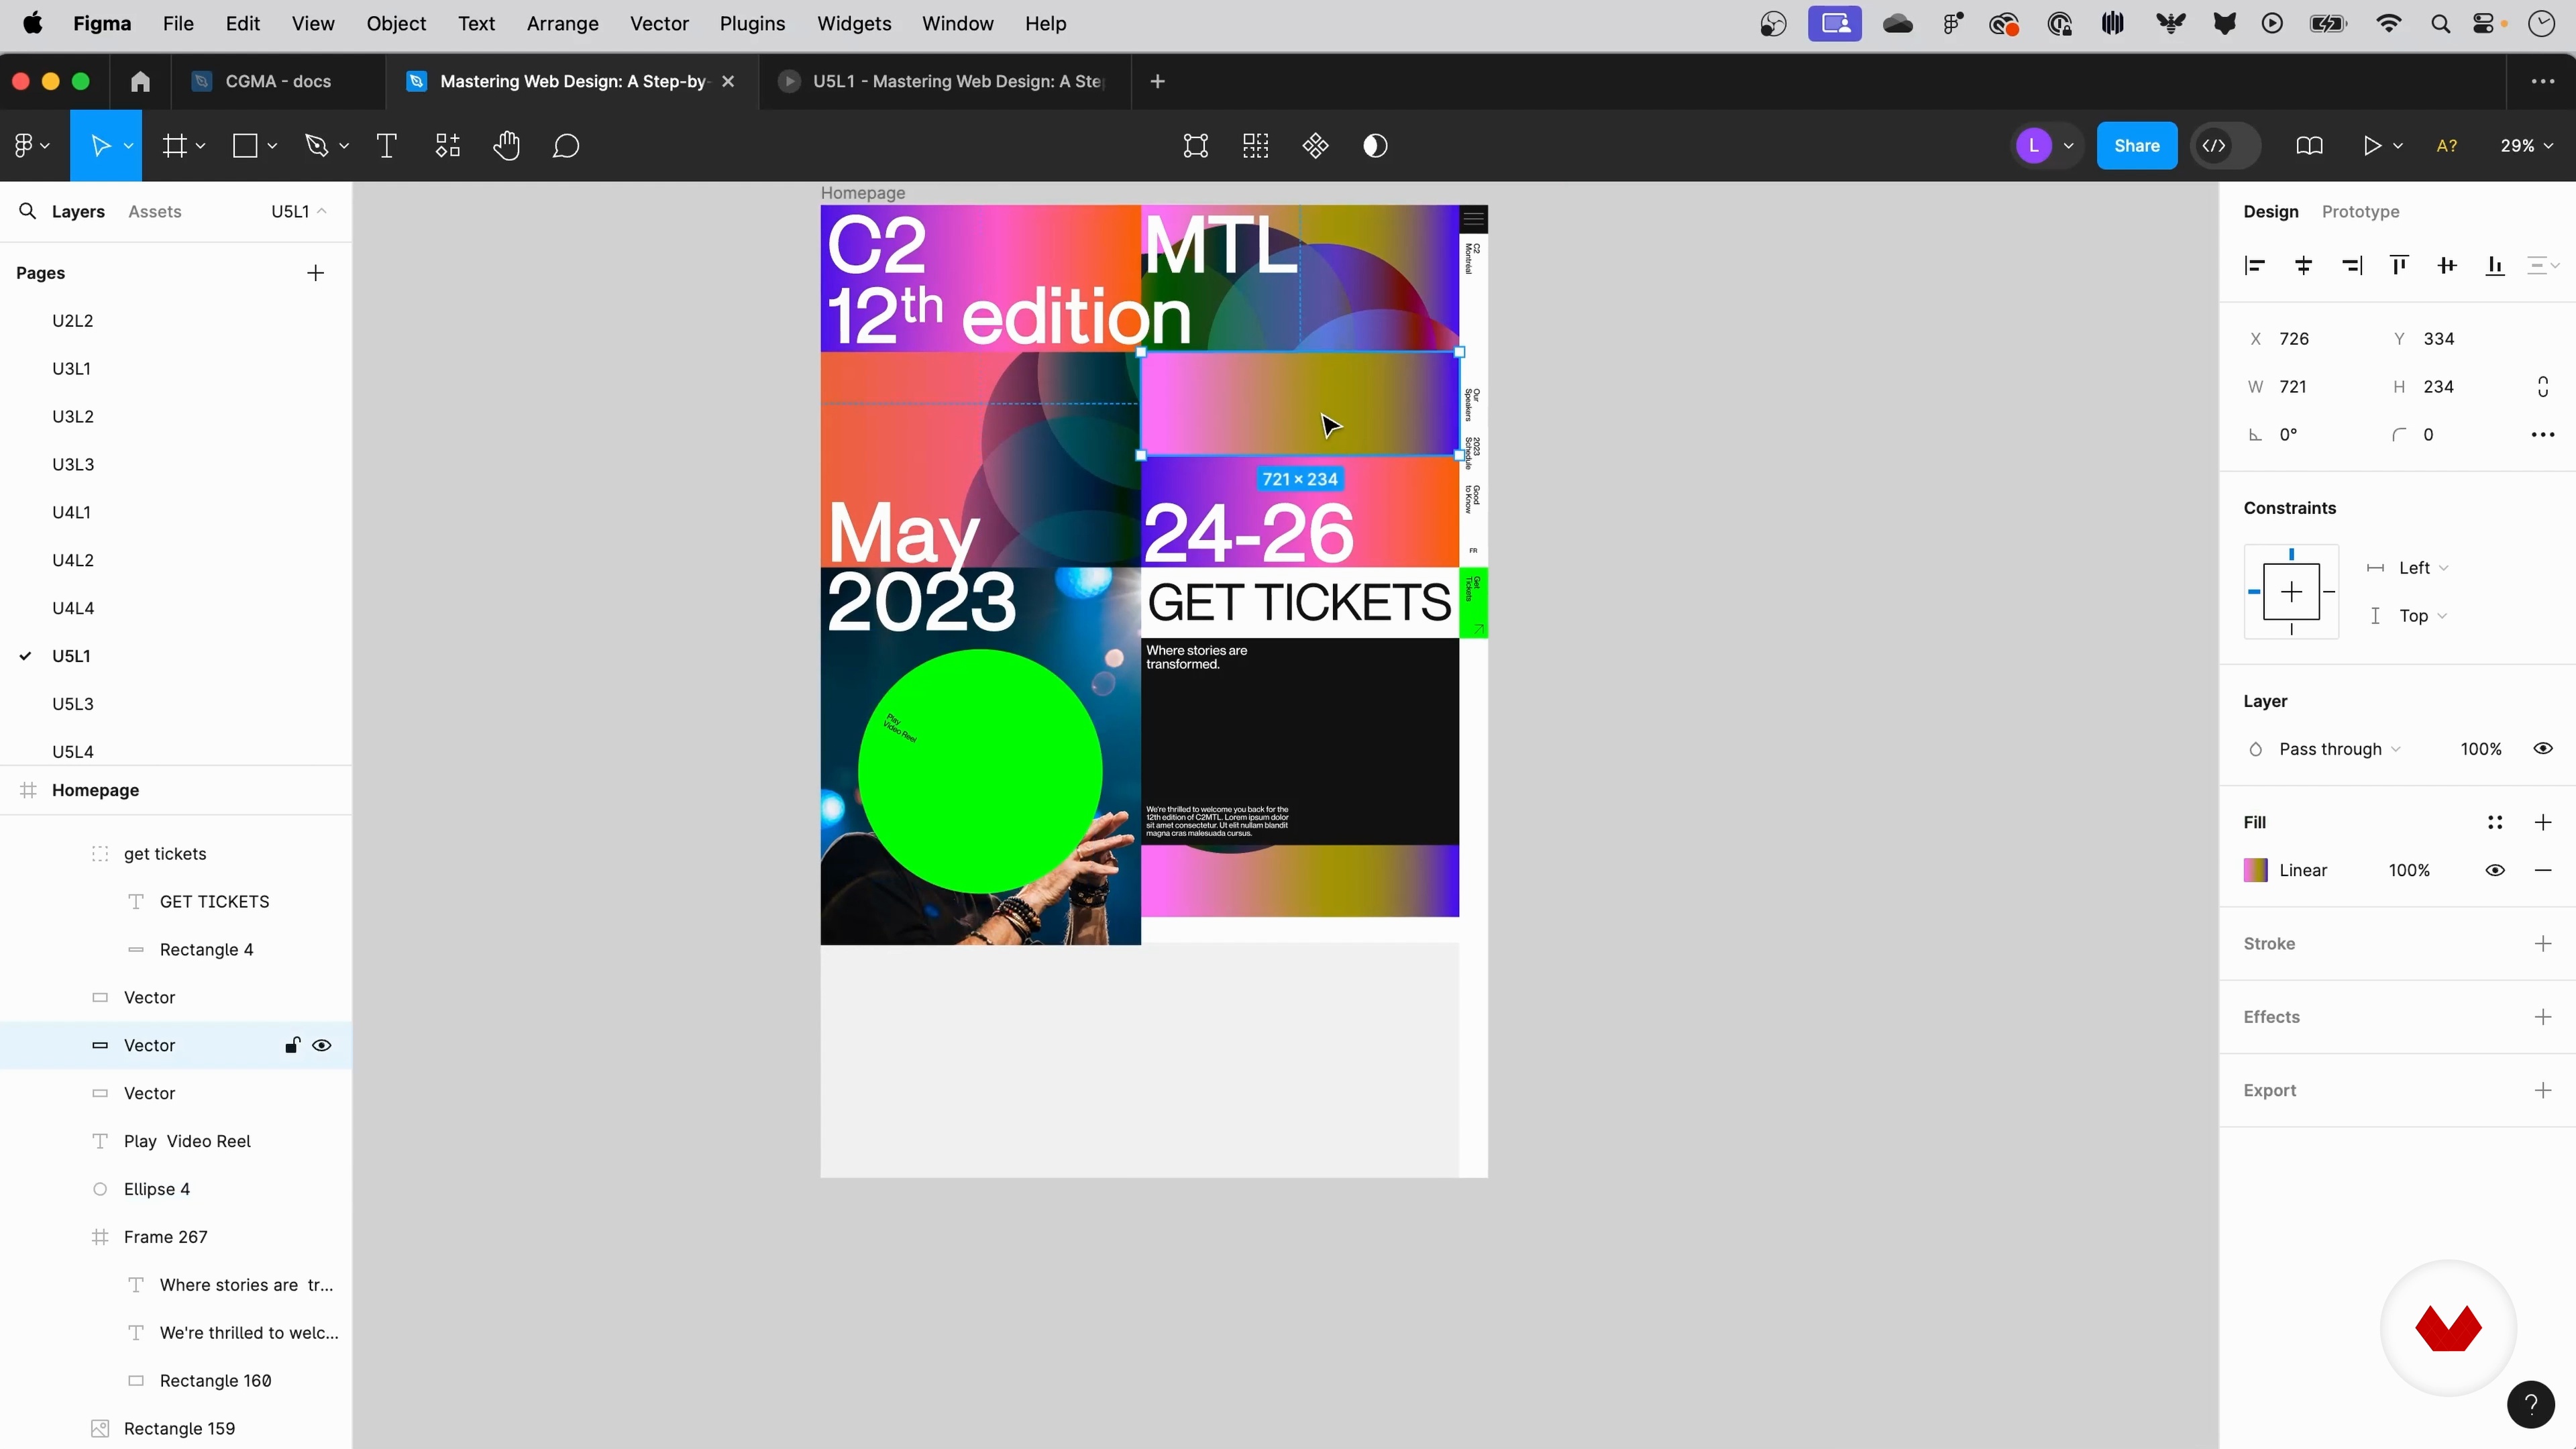Viewport: 2576px width, 1449px height.
Task: Click the layer opacity 100% field
Action: coord(2481,749)
